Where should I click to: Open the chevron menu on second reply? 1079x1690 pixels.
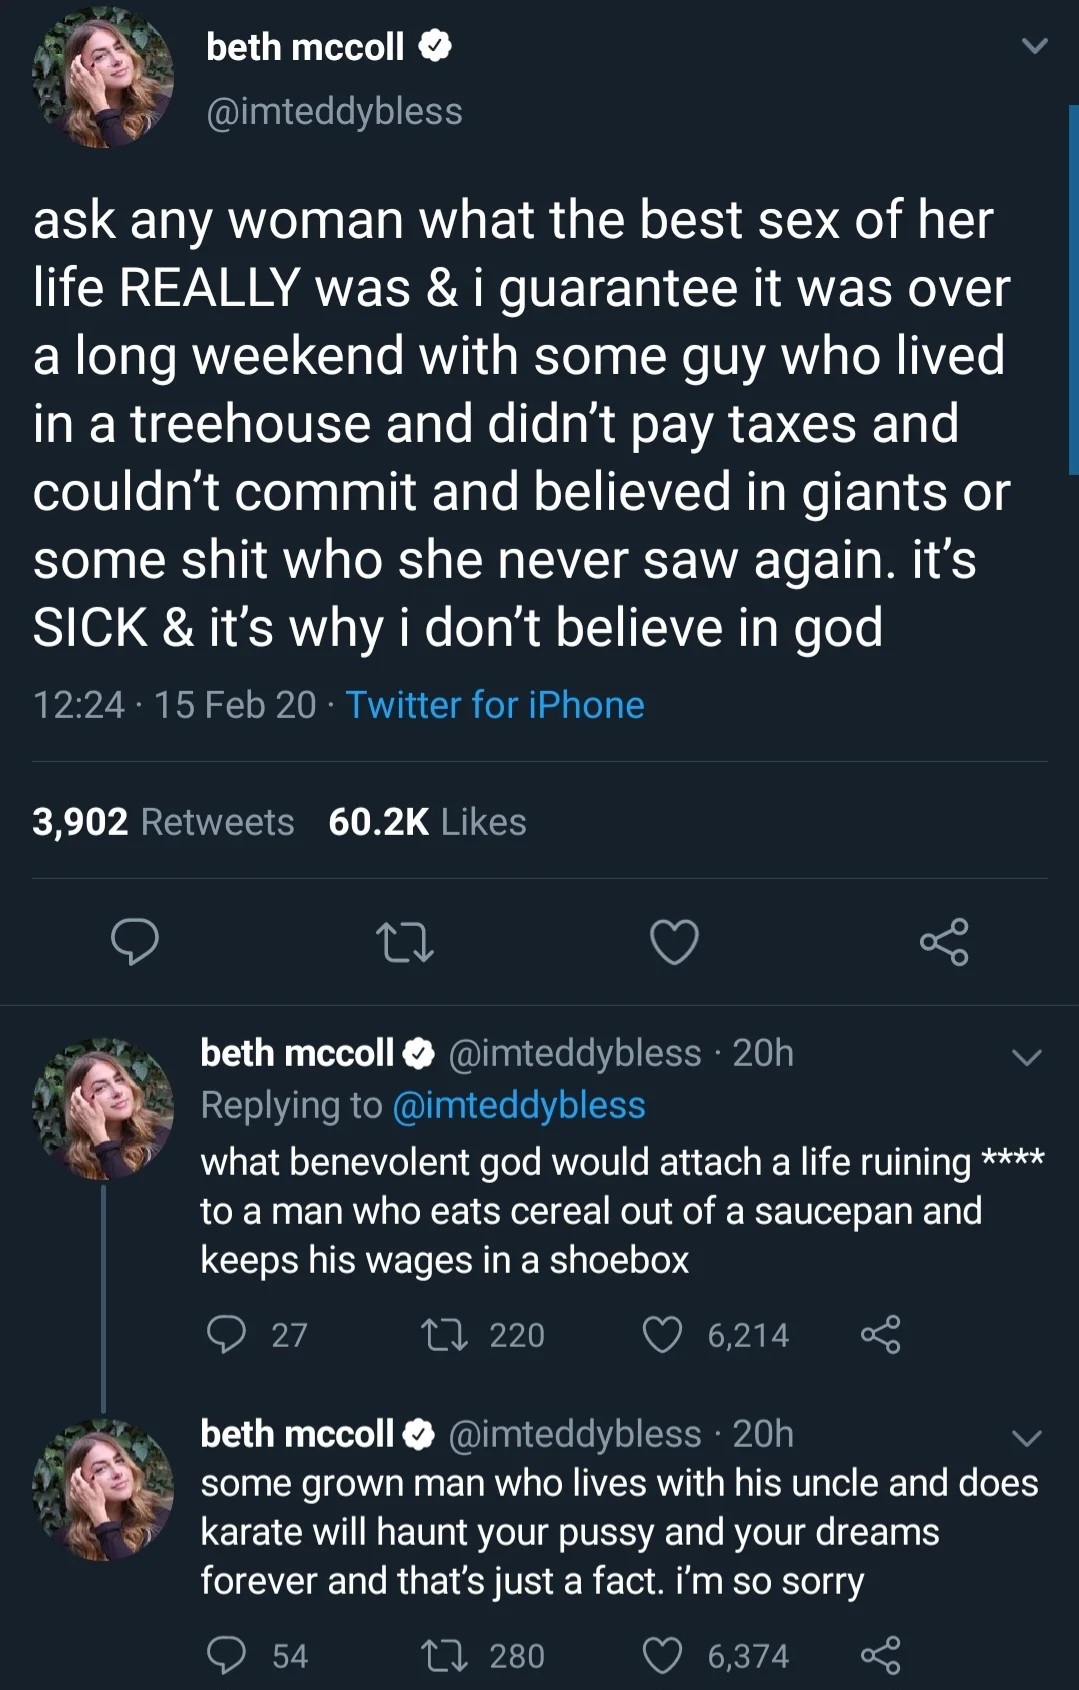(1027, 1438)
